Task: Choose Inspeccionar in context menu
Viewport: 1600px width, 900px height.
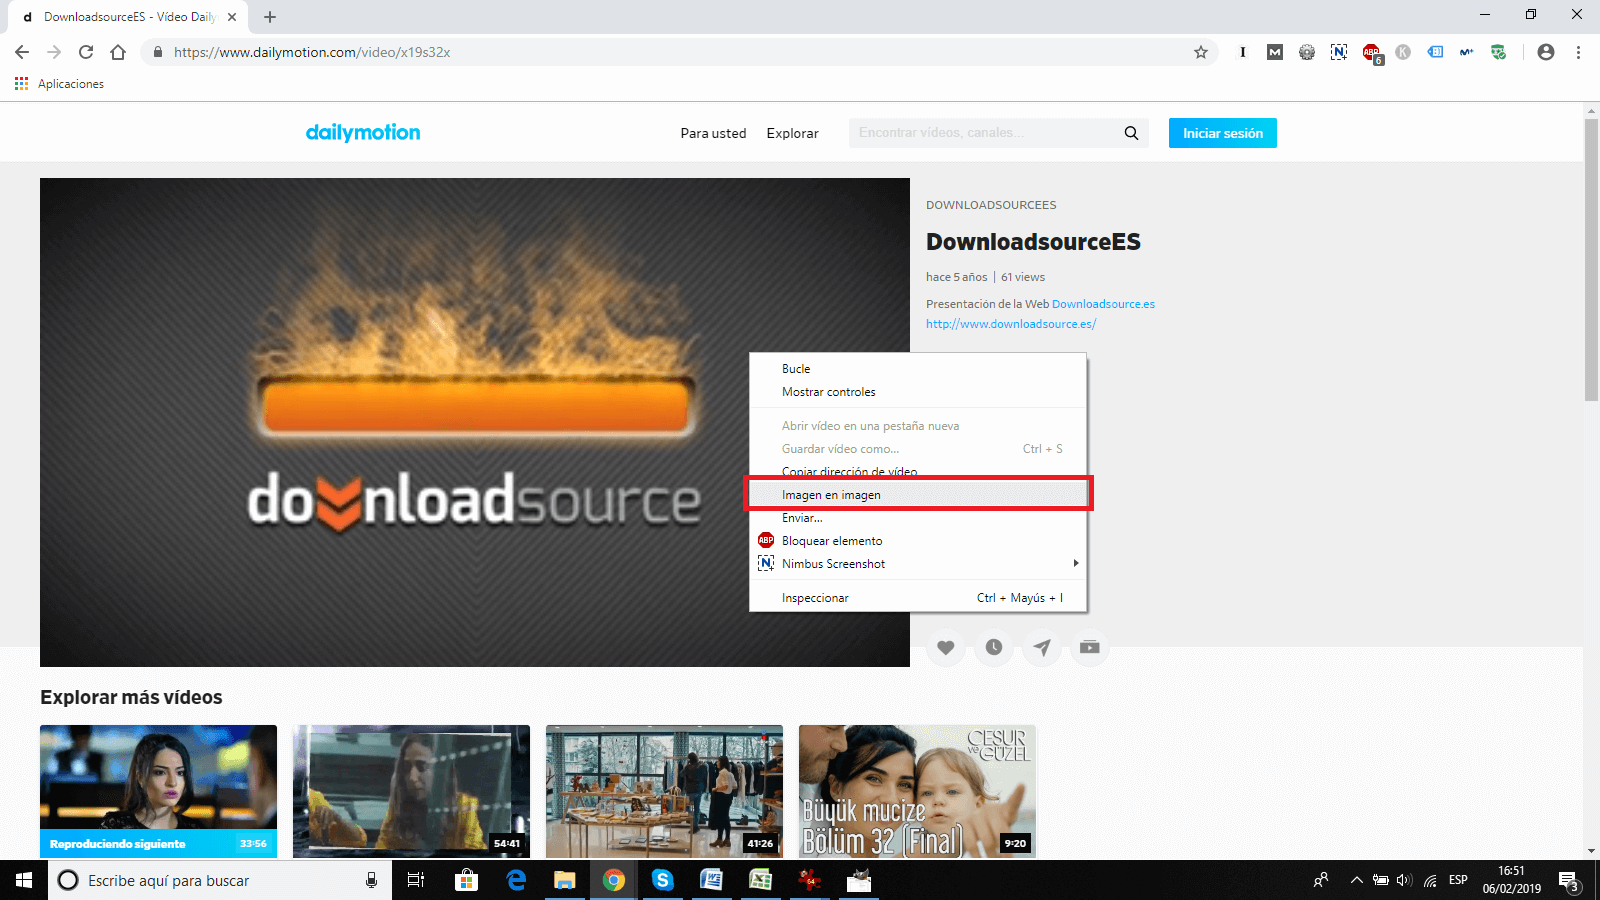Action: [917, 598]
